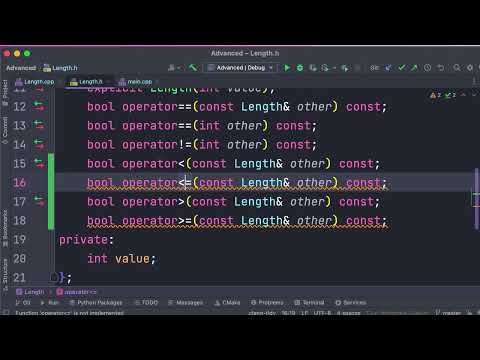Click the operator<= breadcrumb
The width and height of the screenshot is (480, 360).
tap(76, 292)
